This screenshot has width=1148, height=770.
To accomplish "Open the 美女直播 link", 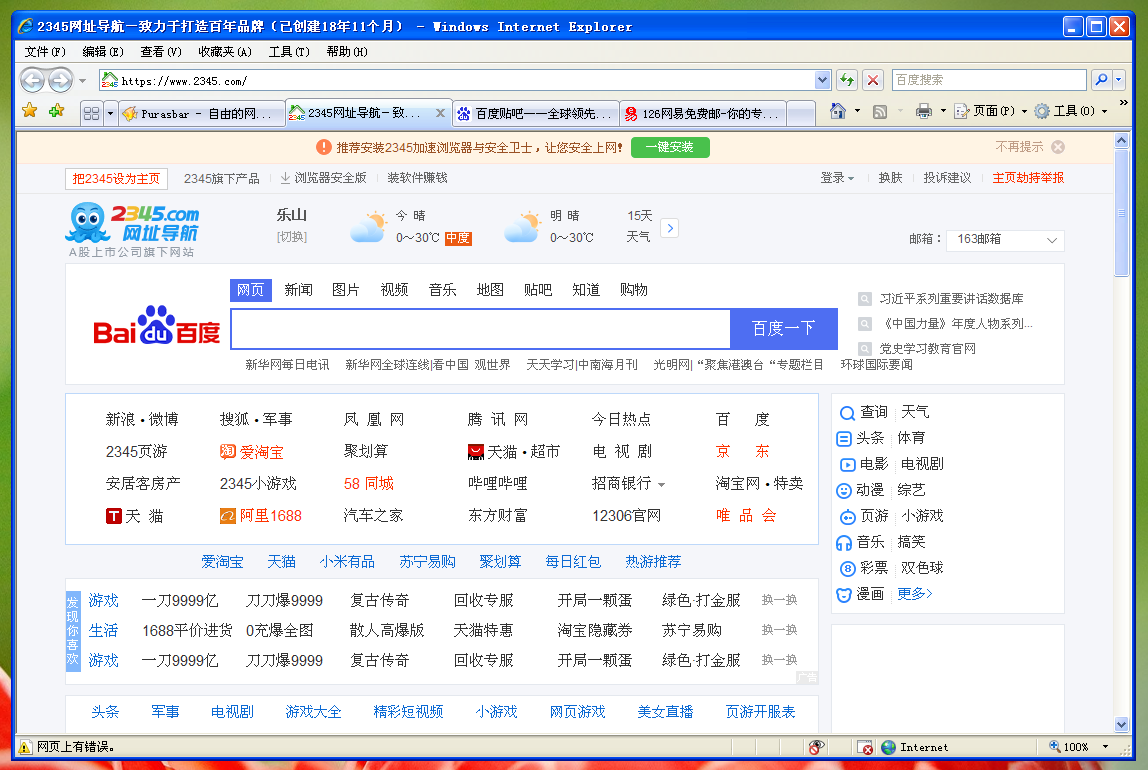I will (x=665, y=712).
